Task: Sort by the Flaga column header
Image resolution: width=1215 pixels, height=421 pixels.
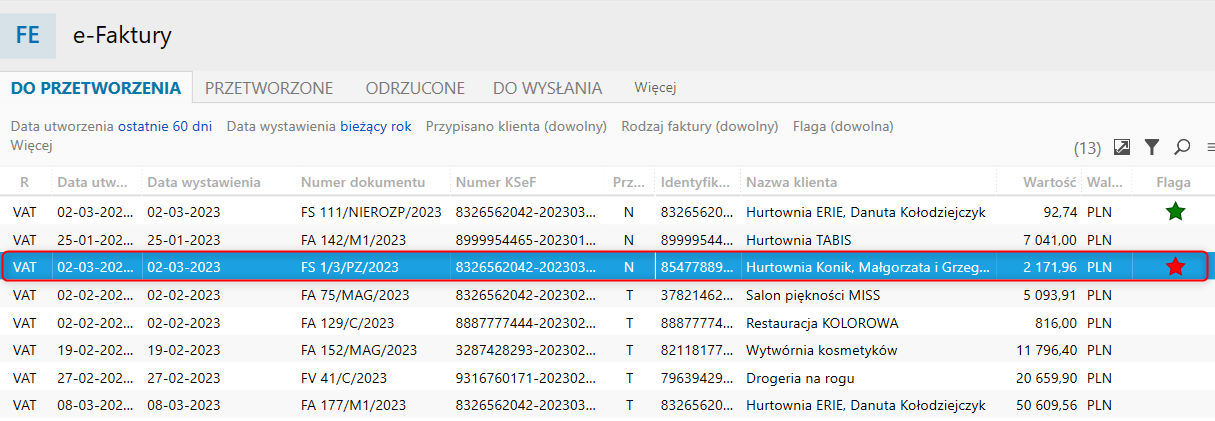Action: click(x=1174, y=182)
